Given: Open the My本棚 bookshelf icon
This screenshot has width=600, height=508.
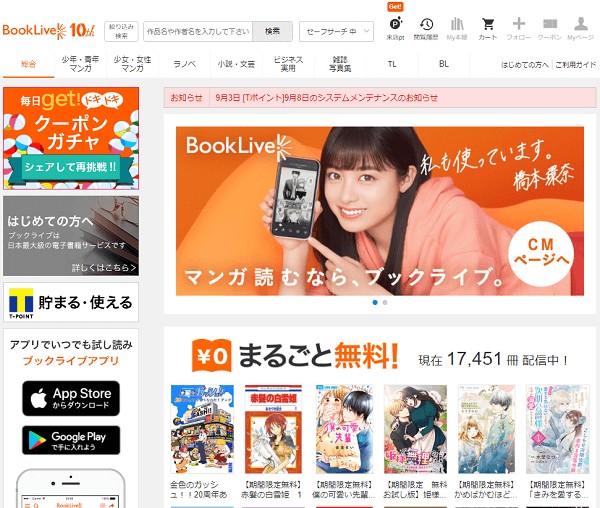Looking at the screenshot, I should [457, 27].
